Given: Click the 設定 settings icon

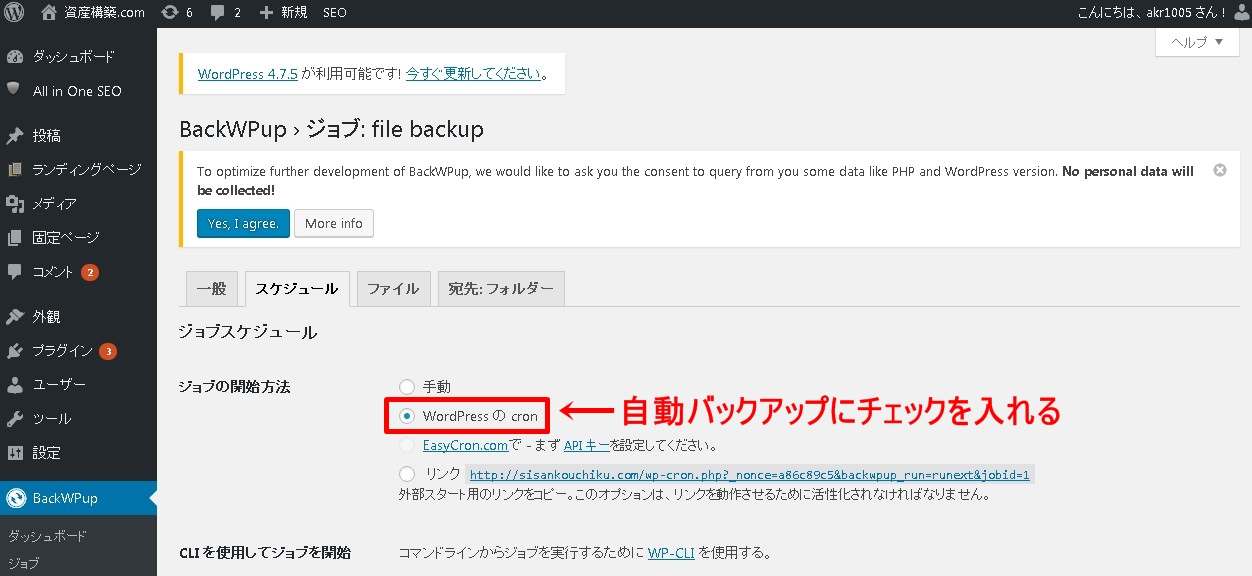Looking at the screenshot, I should point(14,453).
